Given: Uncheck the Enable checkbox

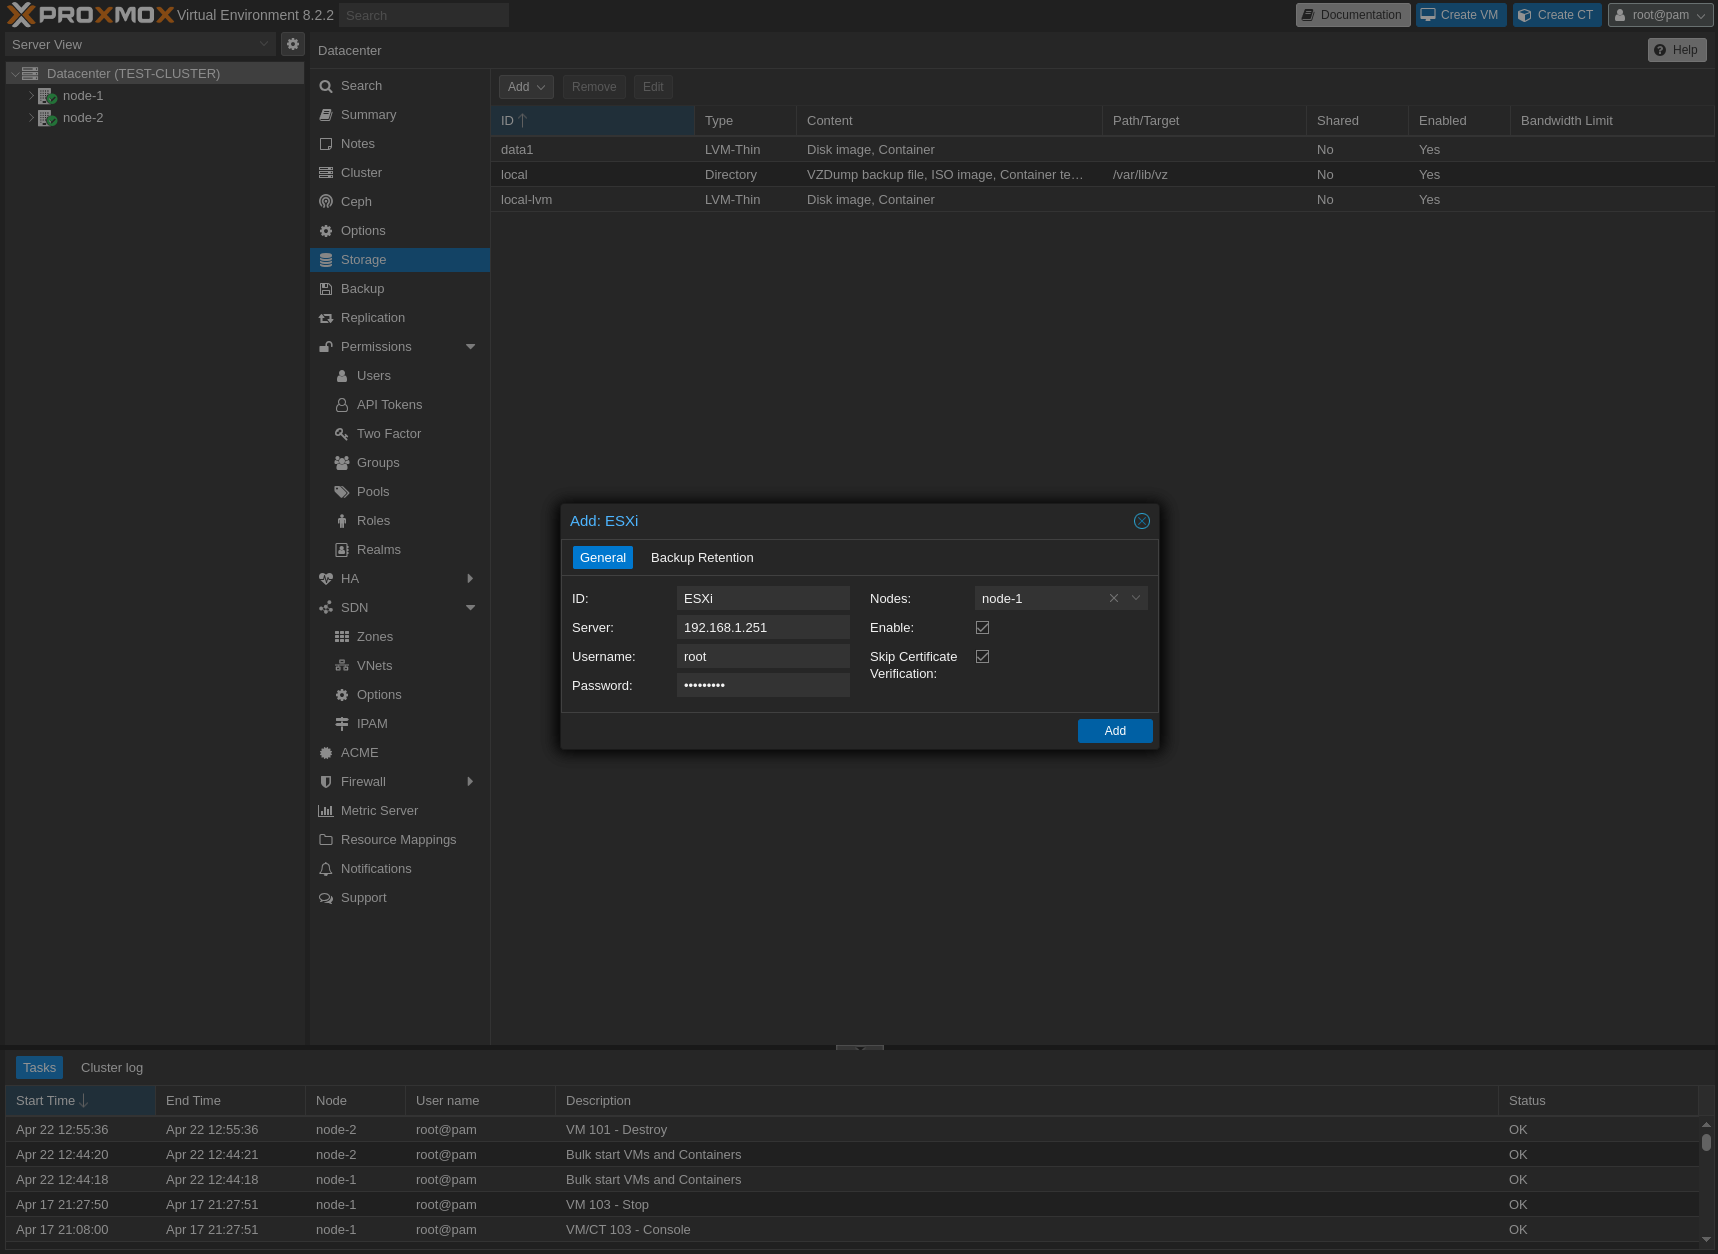Looking at the screenshot, I should pos(982,628).
